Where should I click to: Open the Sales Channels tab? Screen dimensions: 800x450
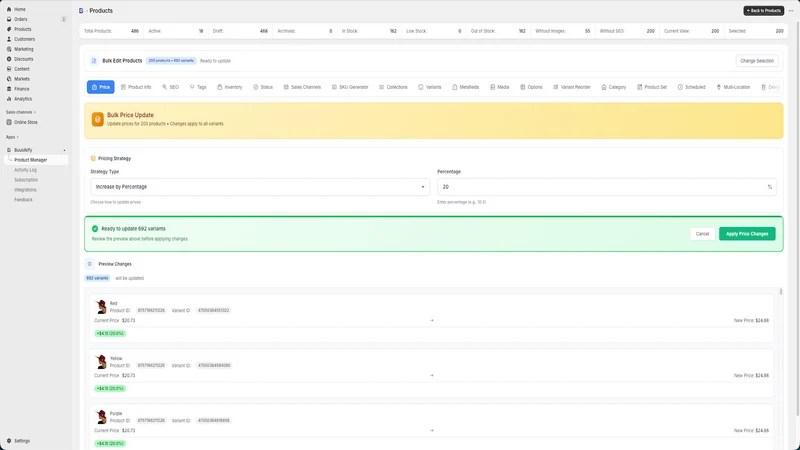(302, 87)
